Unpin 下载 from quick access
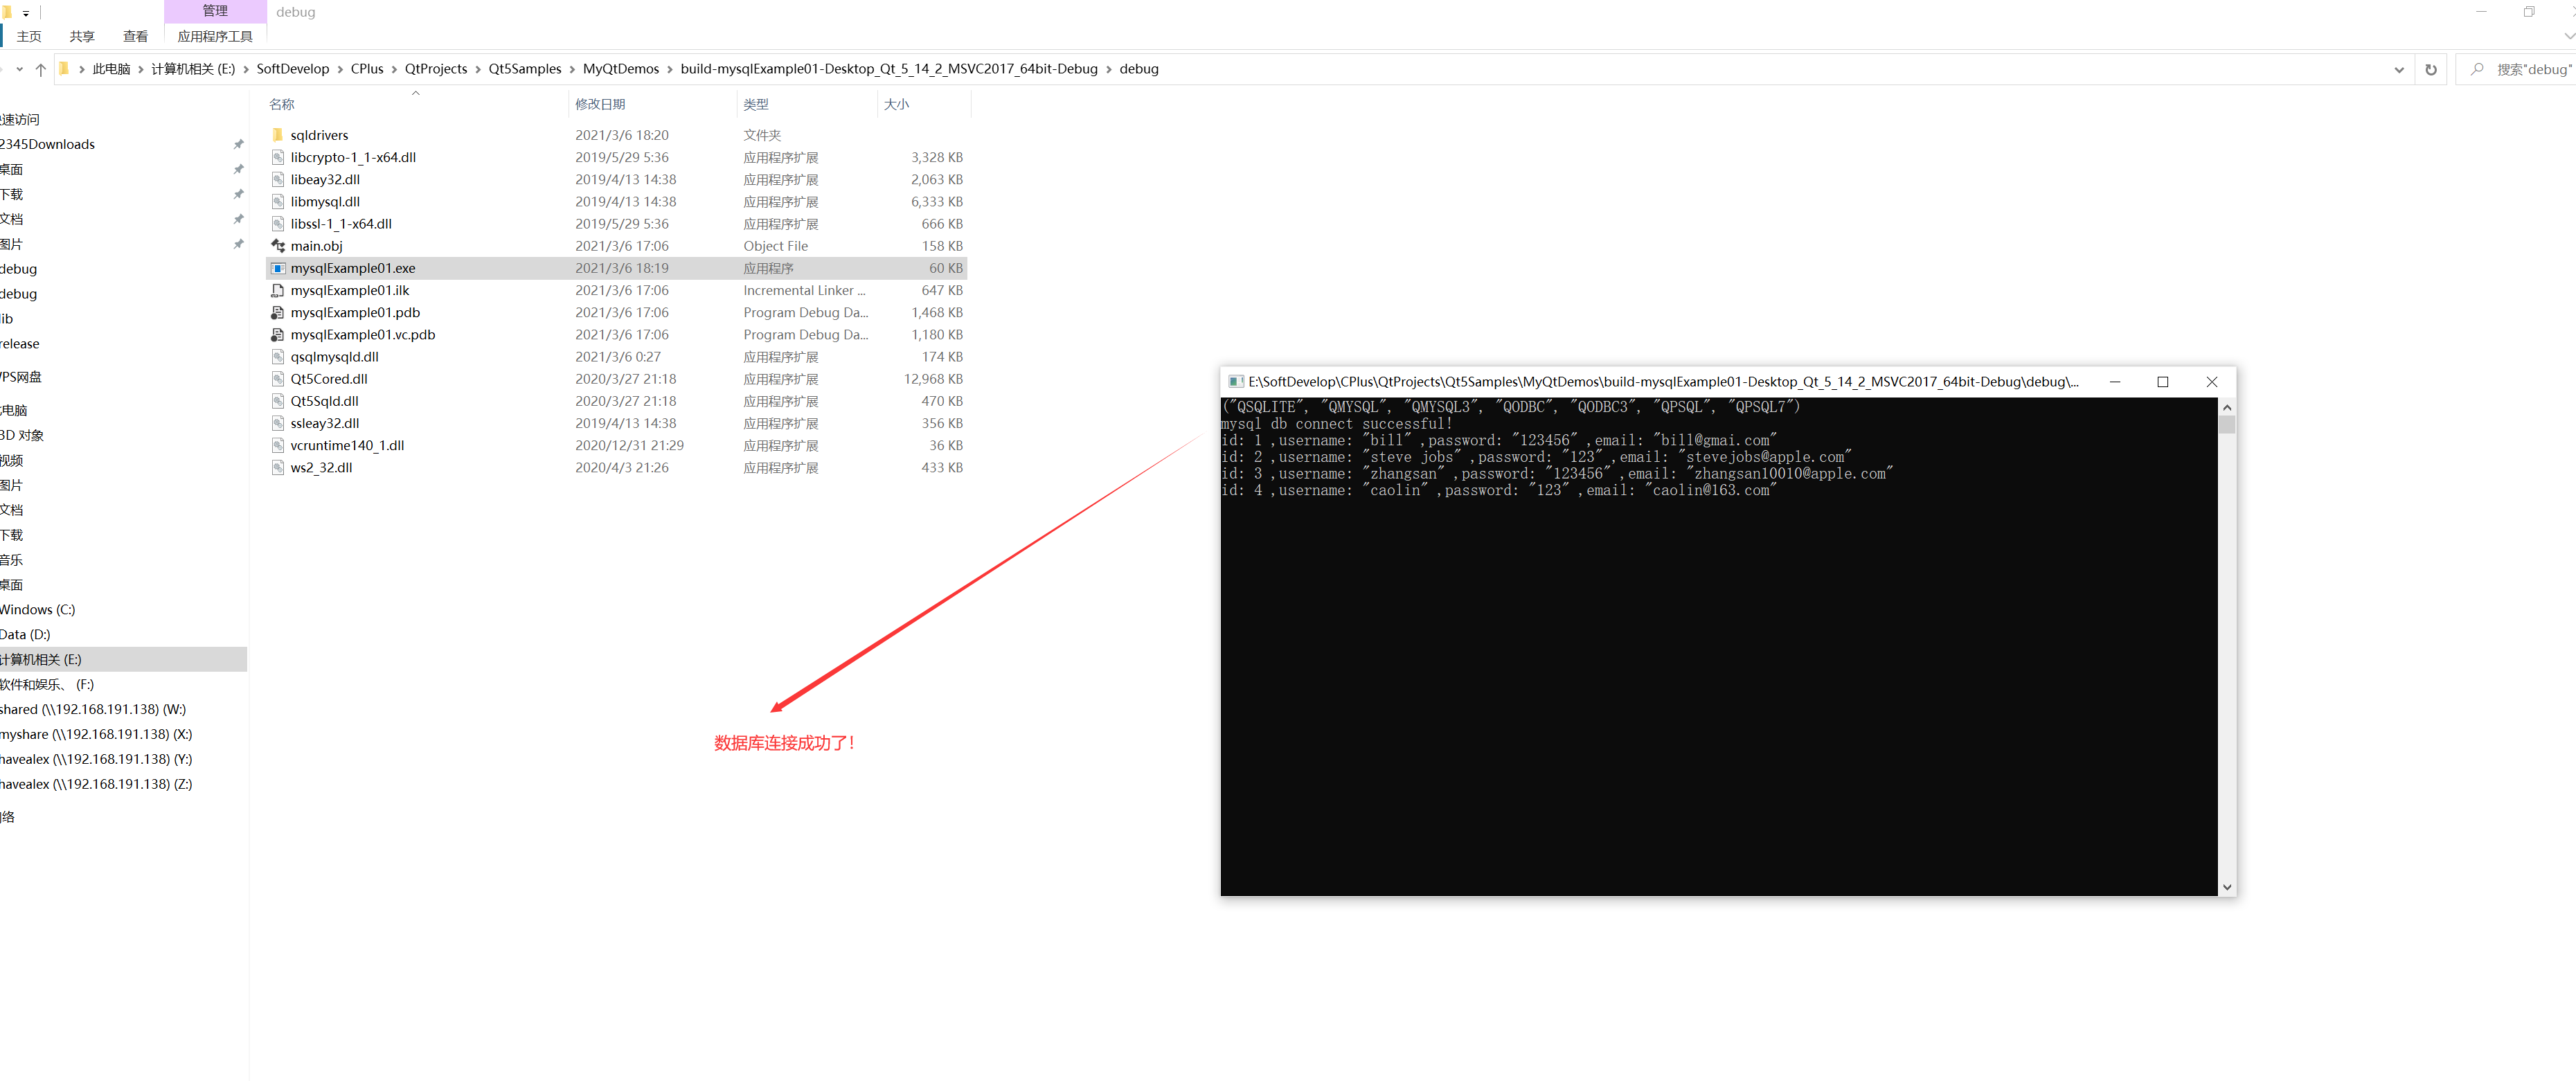 [x=239, y=194]
